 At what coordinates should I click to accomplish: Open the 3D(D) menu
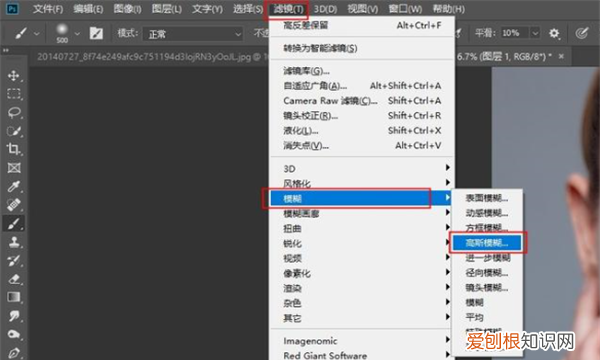coord(325,9)
